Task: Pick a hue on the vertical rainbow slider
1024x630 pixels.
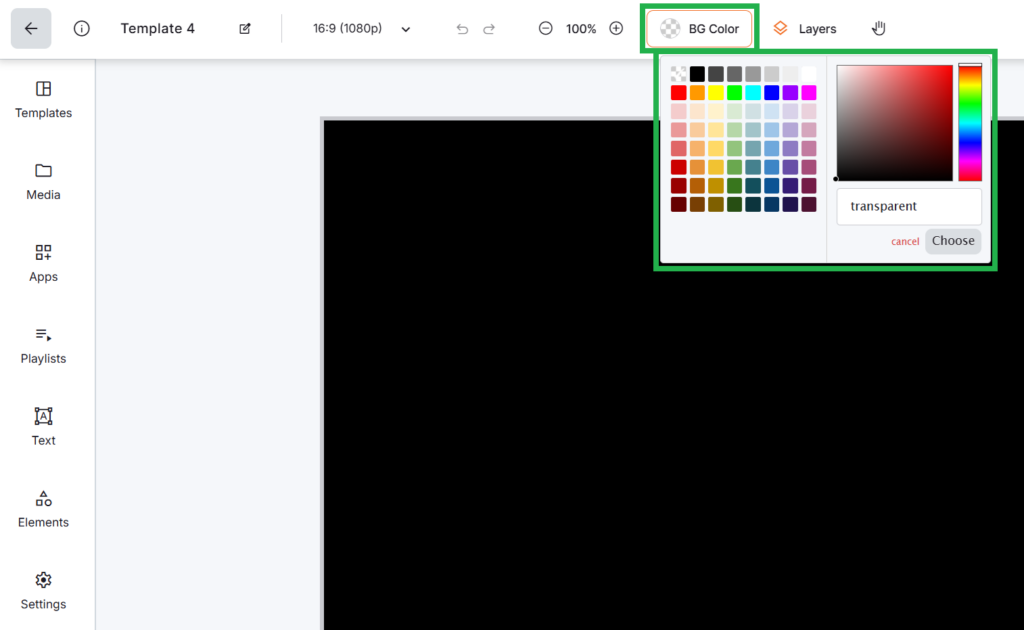Action: click(970, 120)
